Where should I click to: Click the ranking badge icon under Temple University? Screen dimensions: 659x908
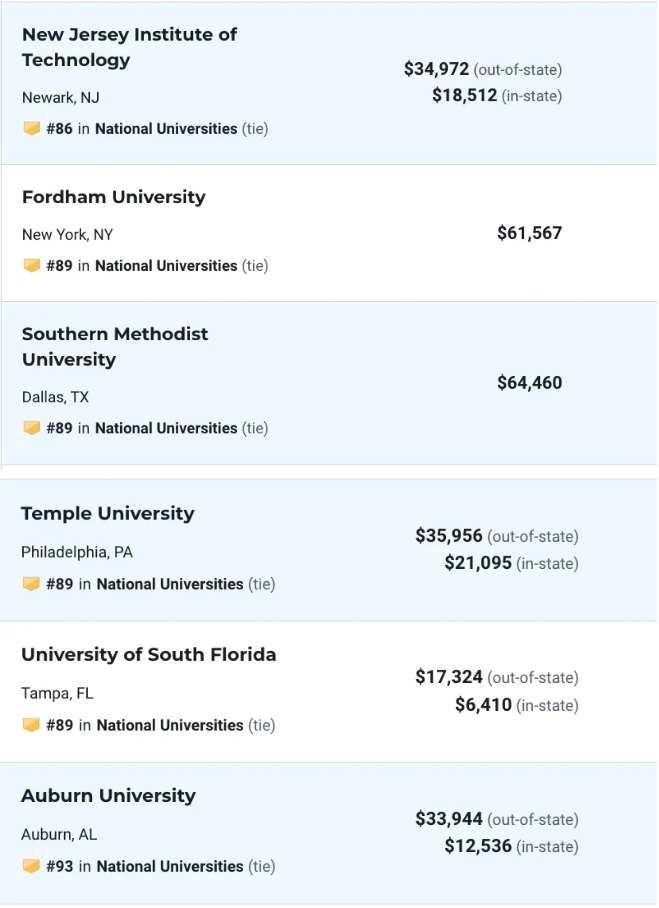32,584
